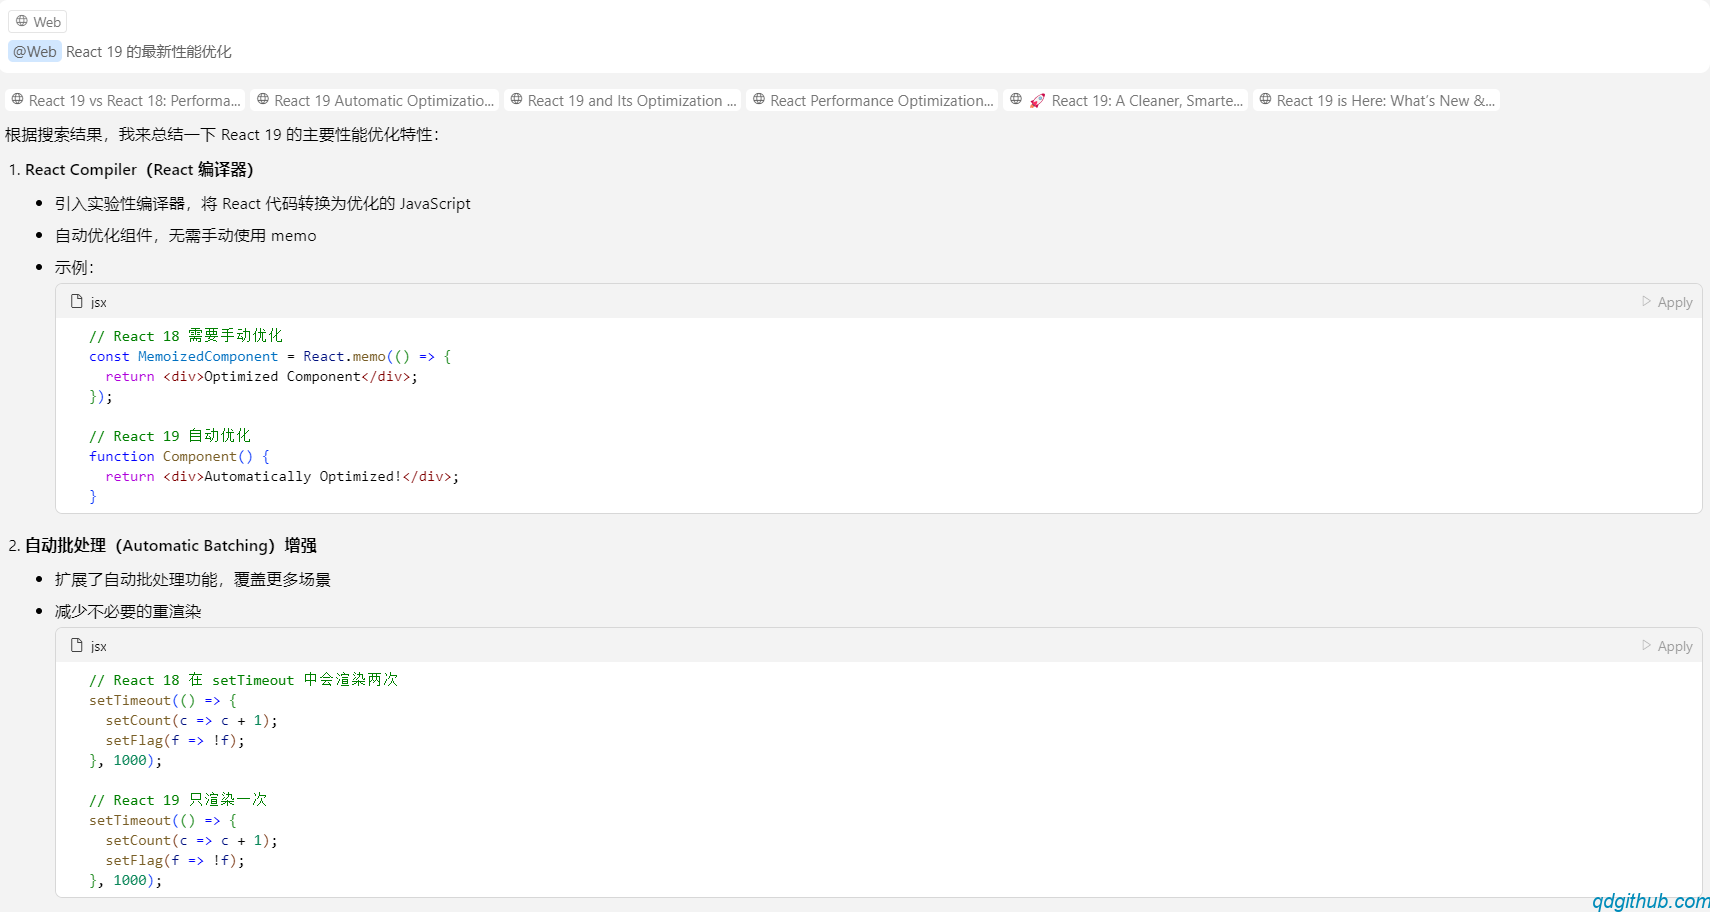Viewport: 1710px width, 912px height.
Task: Click file icon of second jsx block
Action: point(77,645)
